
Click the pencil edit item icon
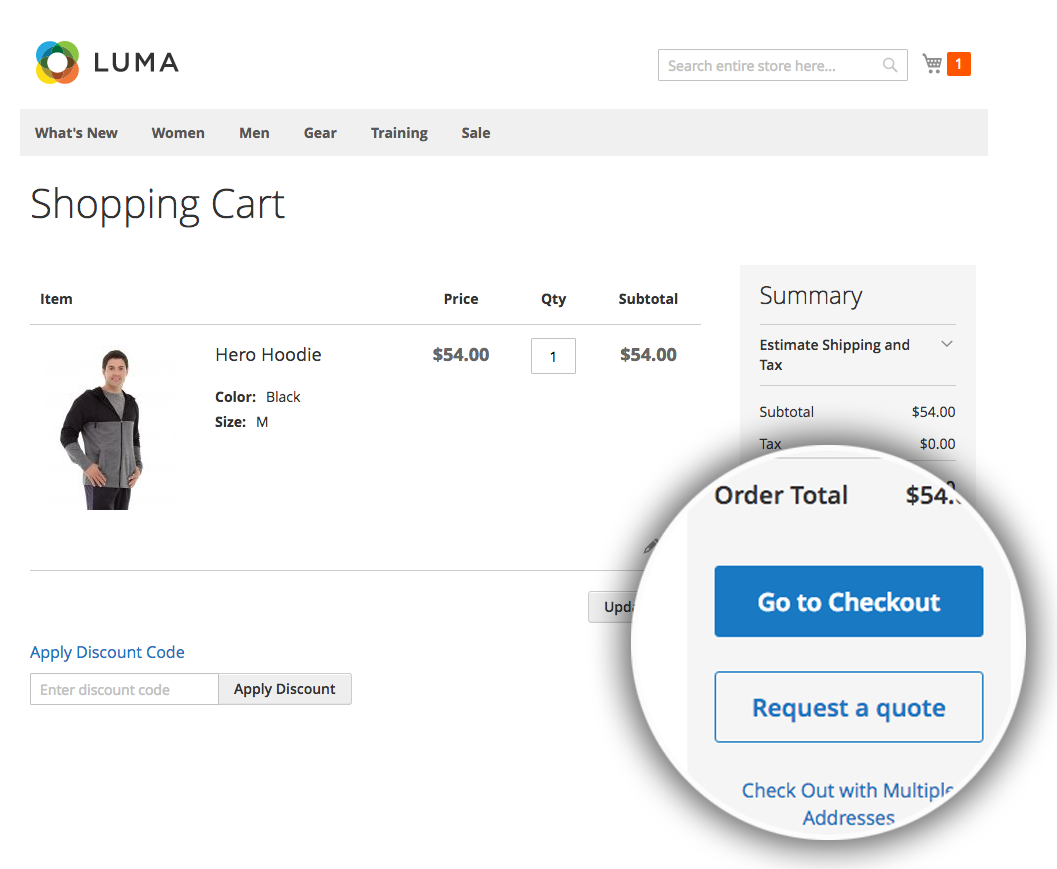[651, 546]
